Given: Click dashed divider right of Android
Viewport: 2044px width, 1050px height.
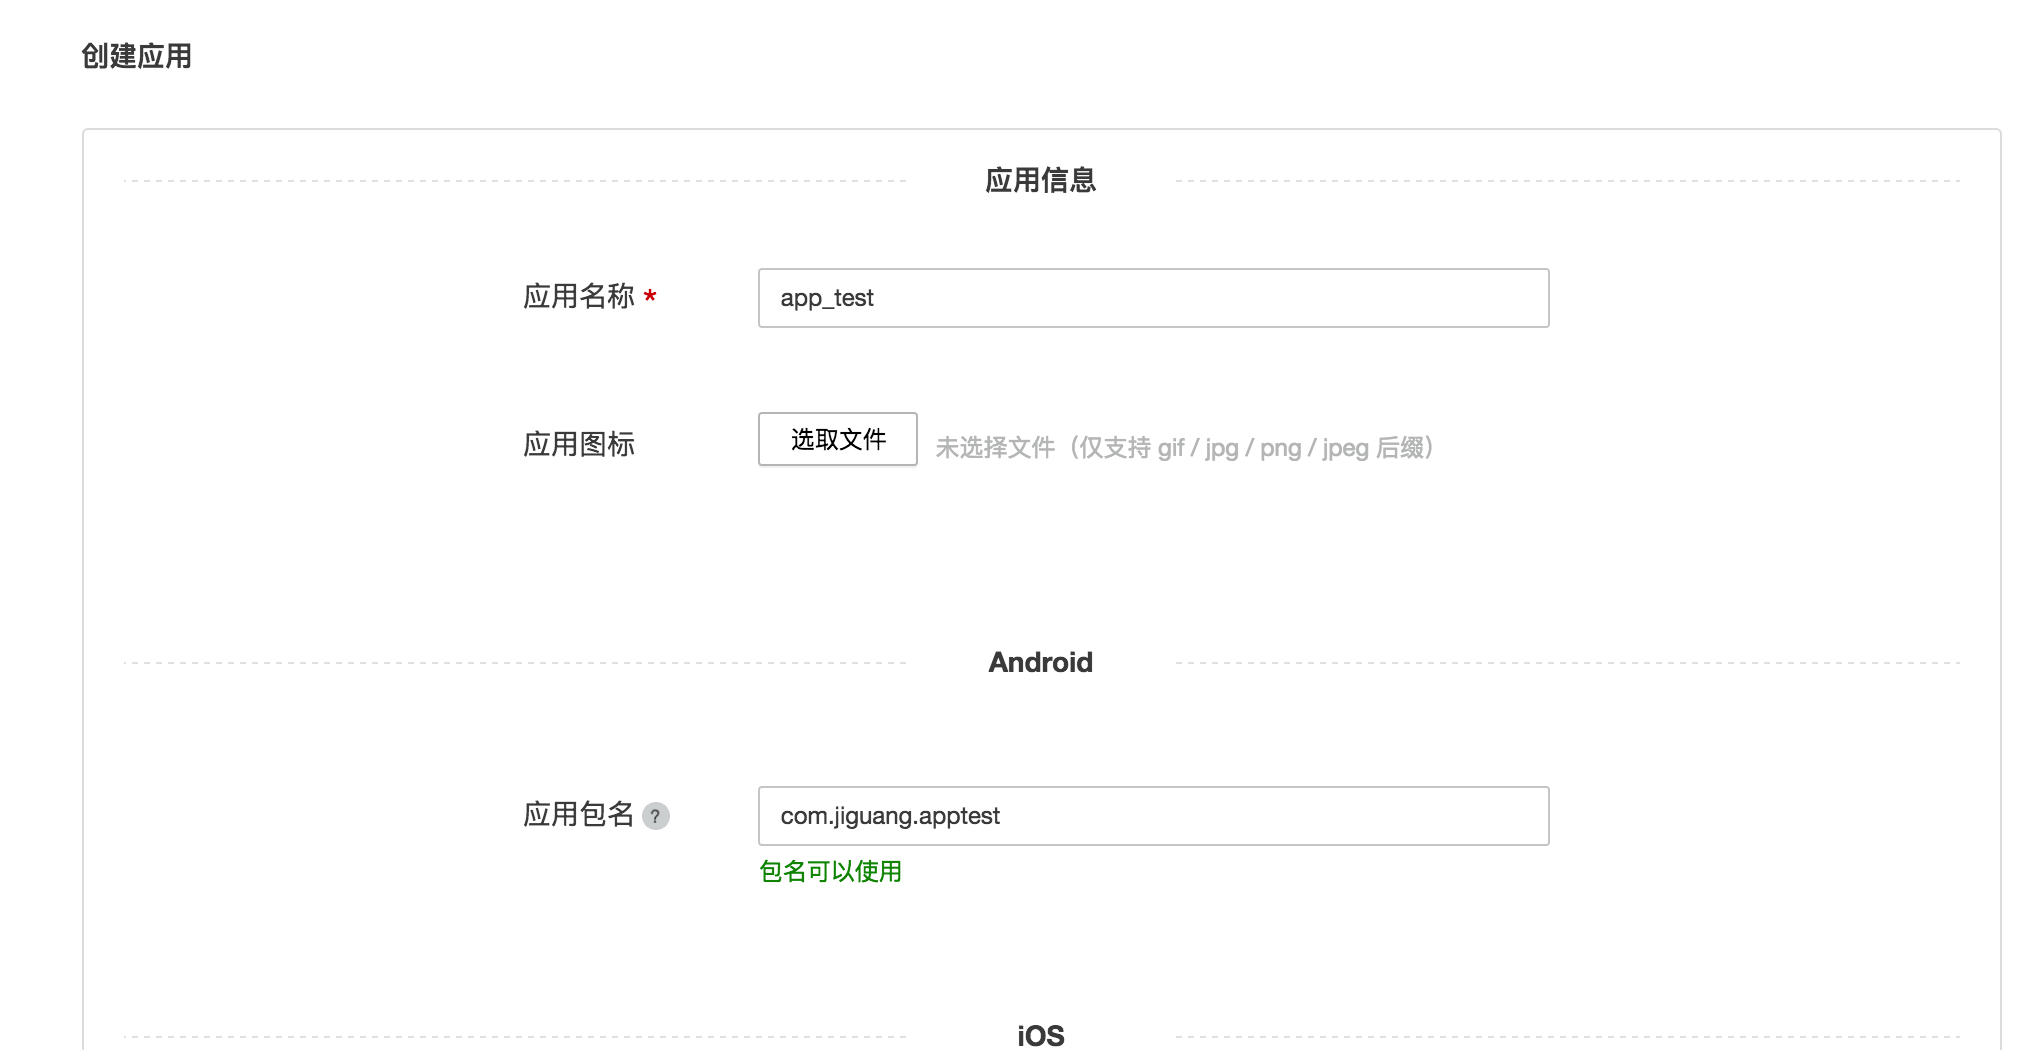Looking at the screenshot, I should (x=1567, y=663).
